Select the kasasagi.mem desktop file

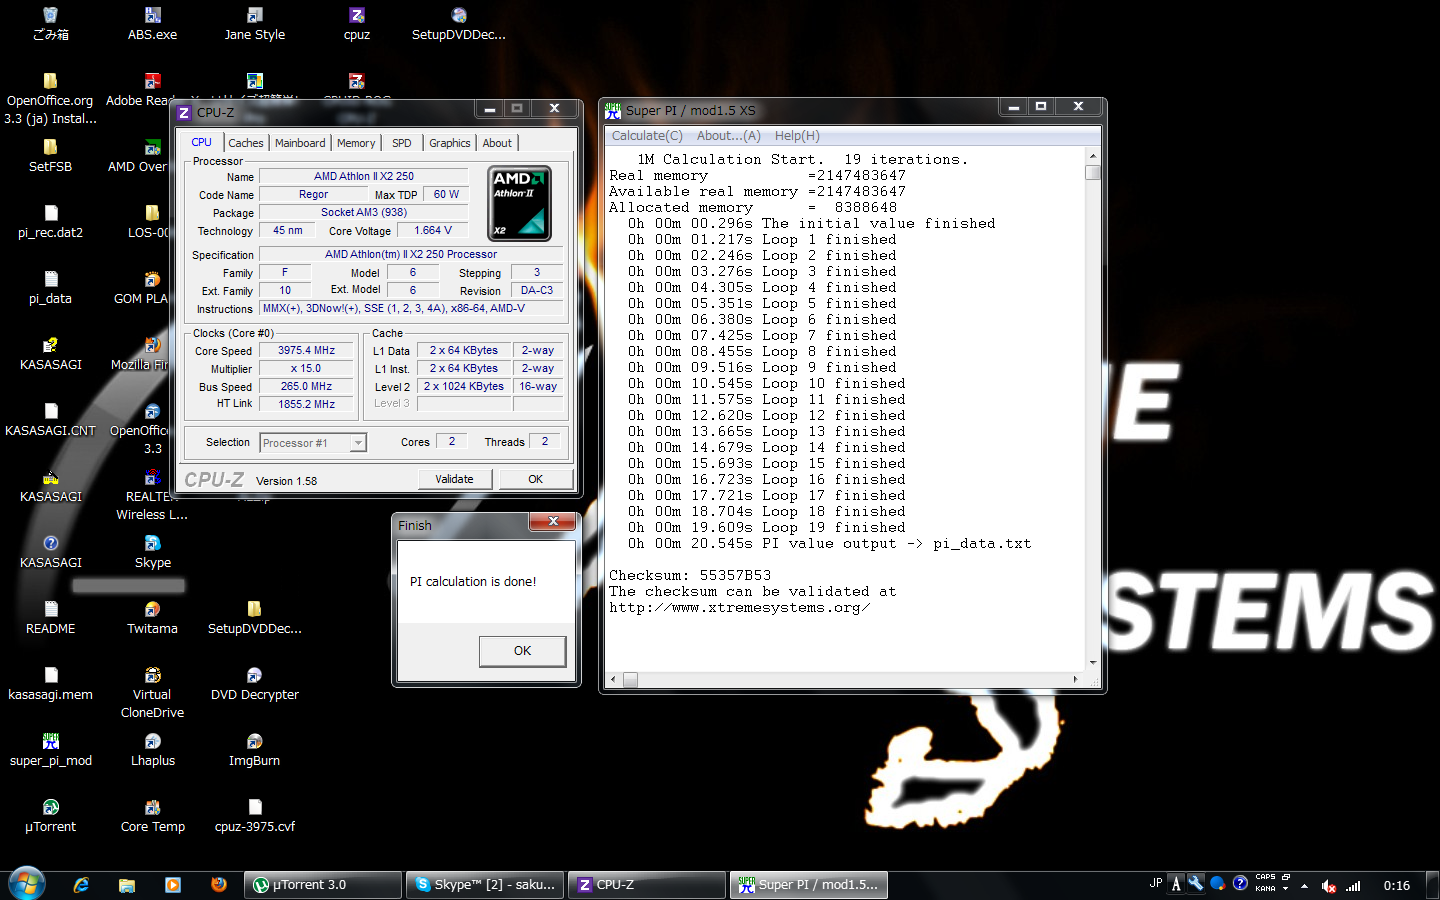coord(50,684)
